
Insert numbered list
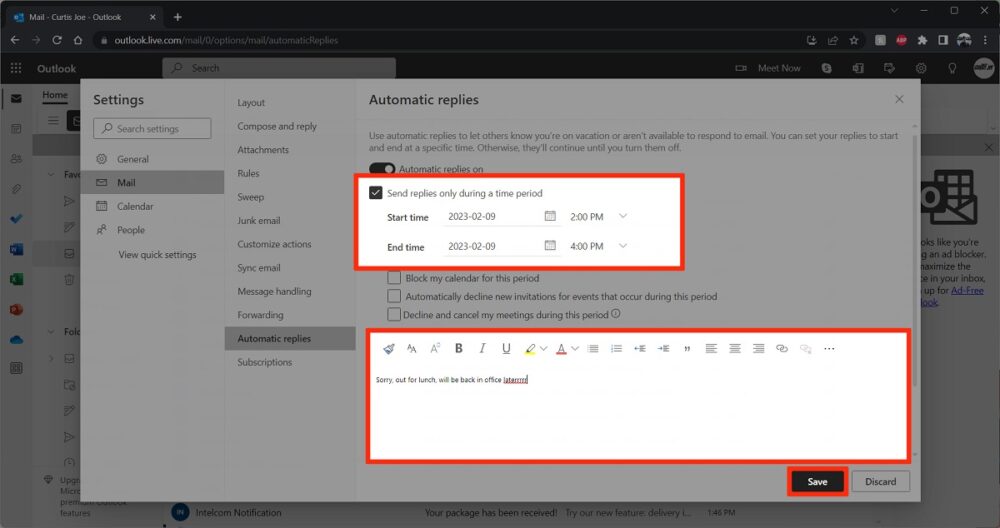click(616, 348)
